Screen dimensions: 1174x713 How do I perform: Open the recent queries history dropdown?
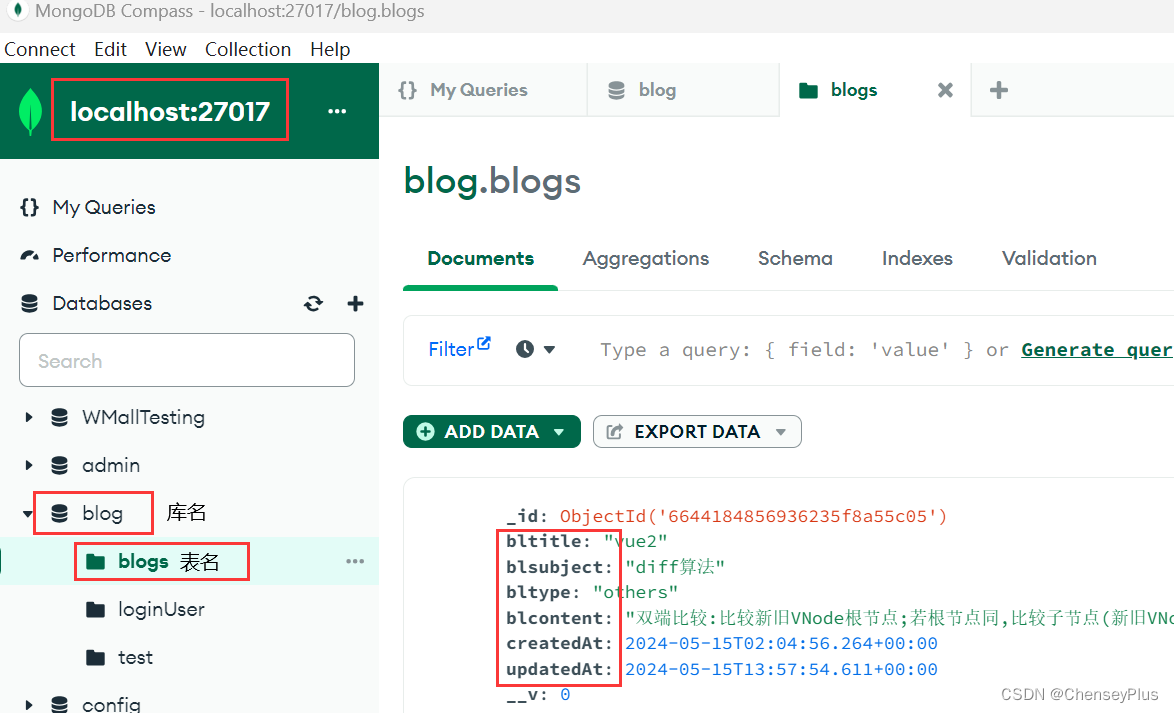536,349
